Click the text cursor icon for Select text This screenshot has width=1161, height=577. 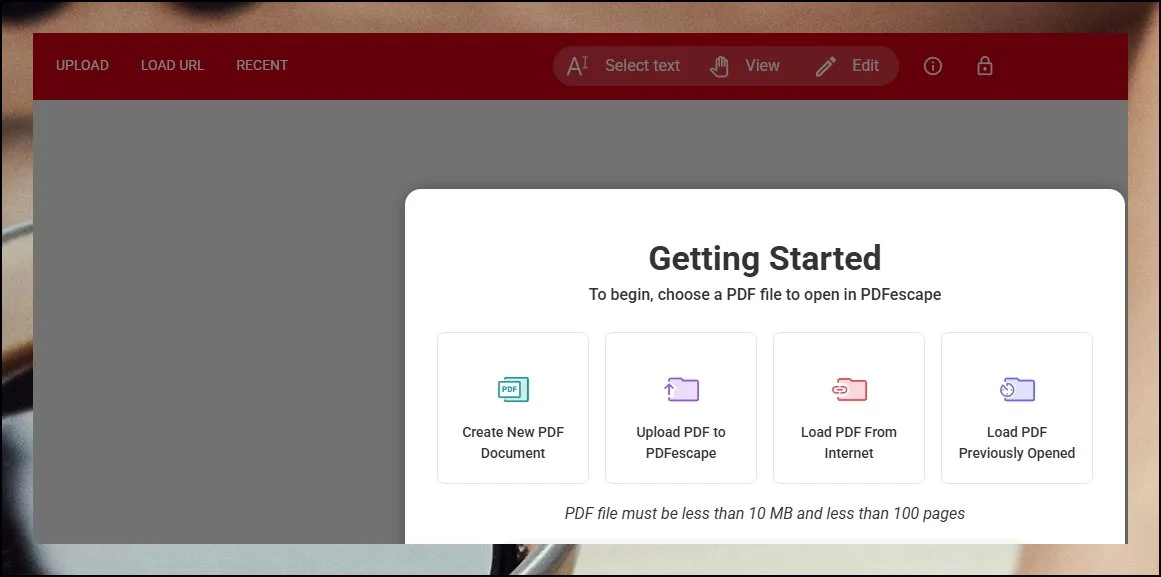(x=578, y=66)
